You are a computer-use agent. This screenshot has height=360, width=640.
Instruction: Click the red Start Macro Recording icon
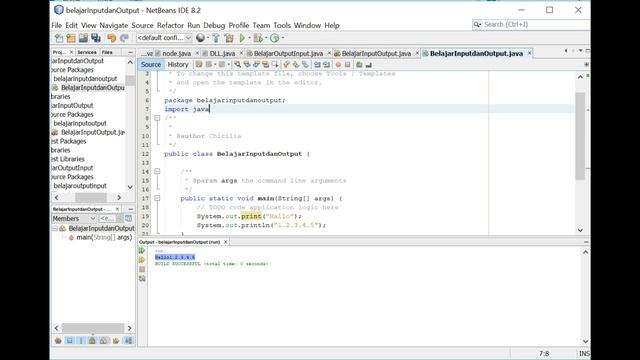(x=338, y=64)
